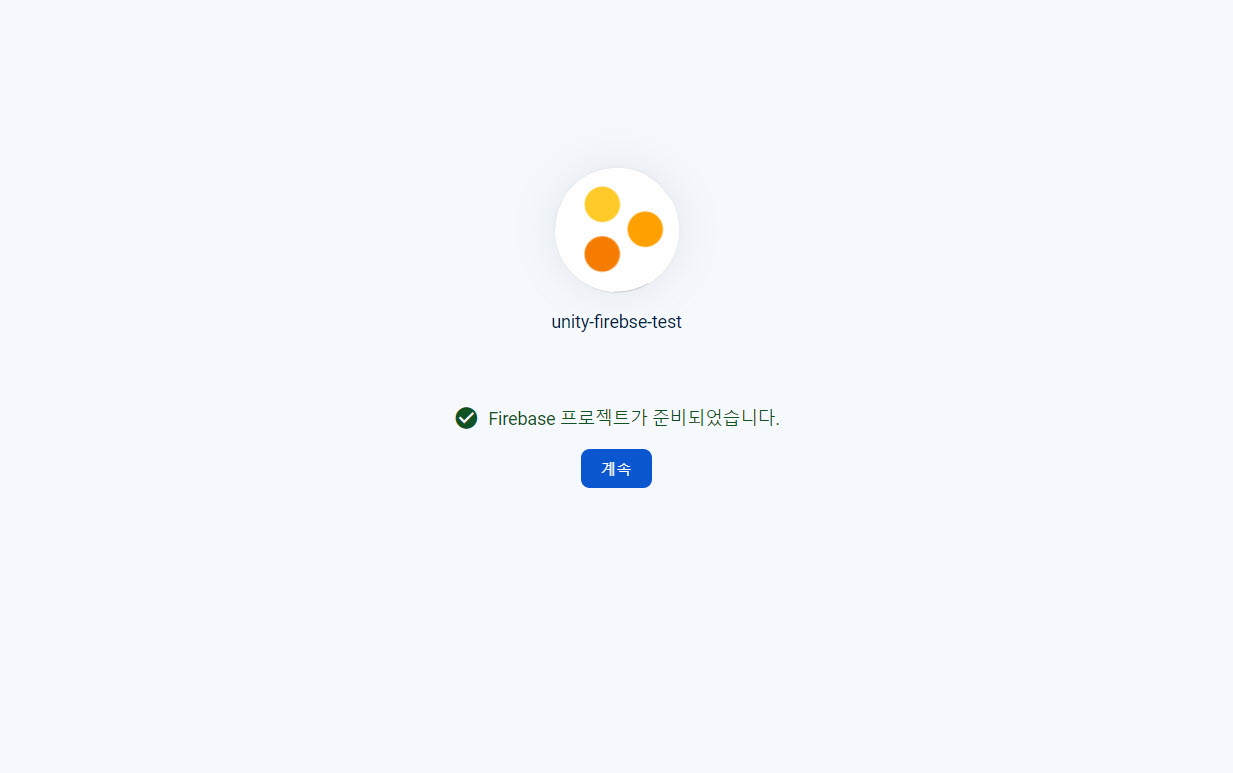
Task: Click the light orange dot in the logo
Action: tap(645, 229)
